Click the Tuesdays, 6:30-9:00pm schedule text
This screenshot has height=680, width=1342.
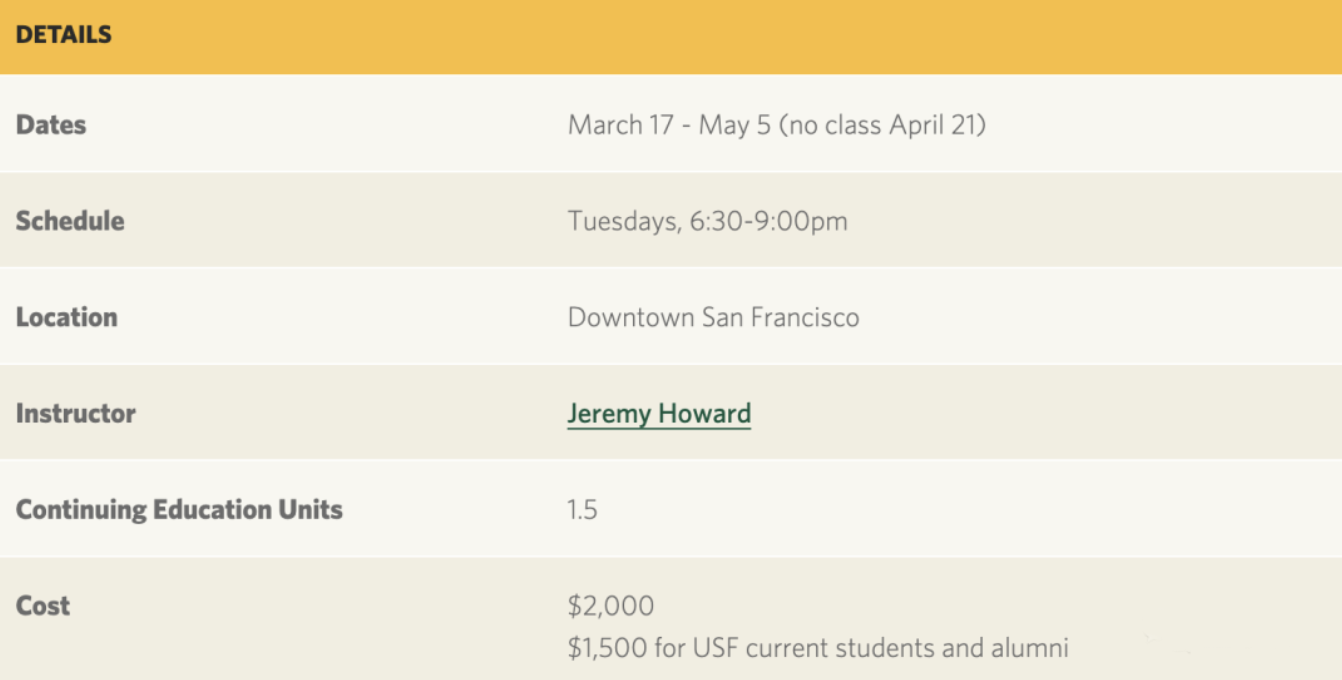click(x=707, y=221)
